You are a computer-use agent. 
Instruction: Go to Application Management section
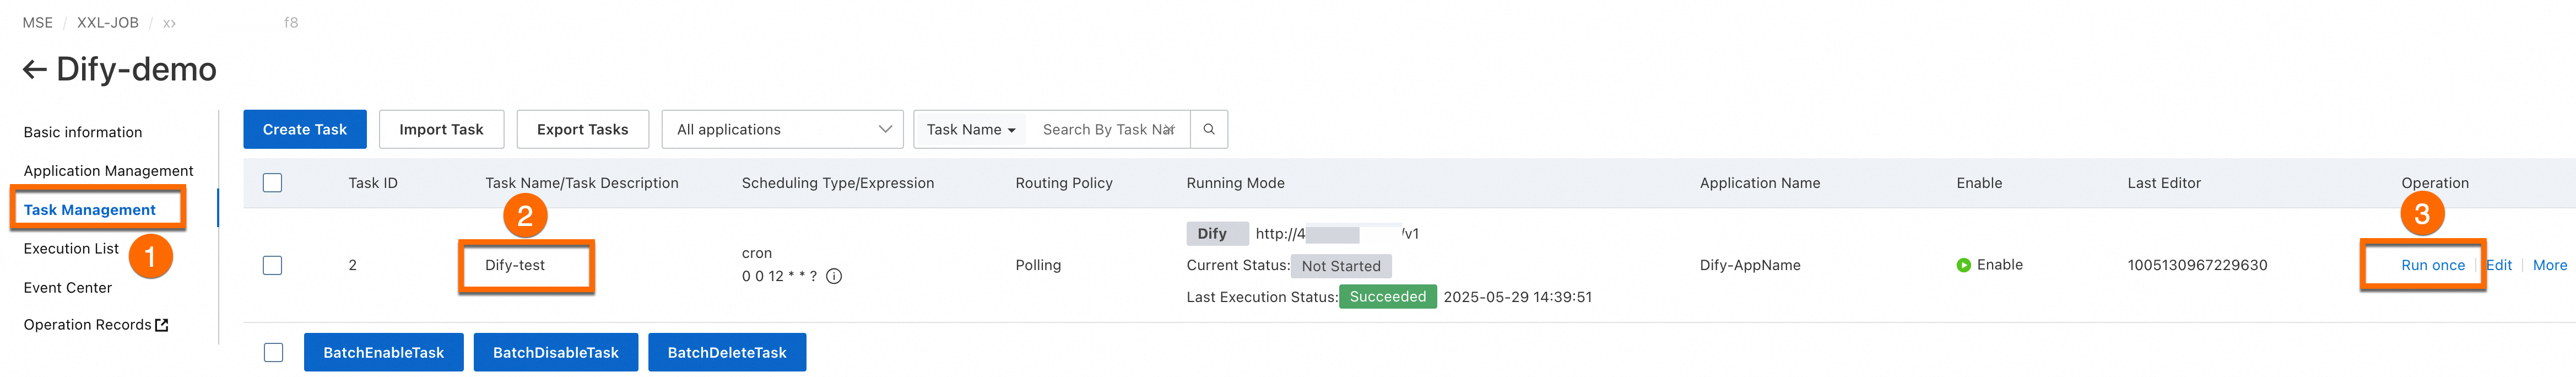tap(108, 171)
